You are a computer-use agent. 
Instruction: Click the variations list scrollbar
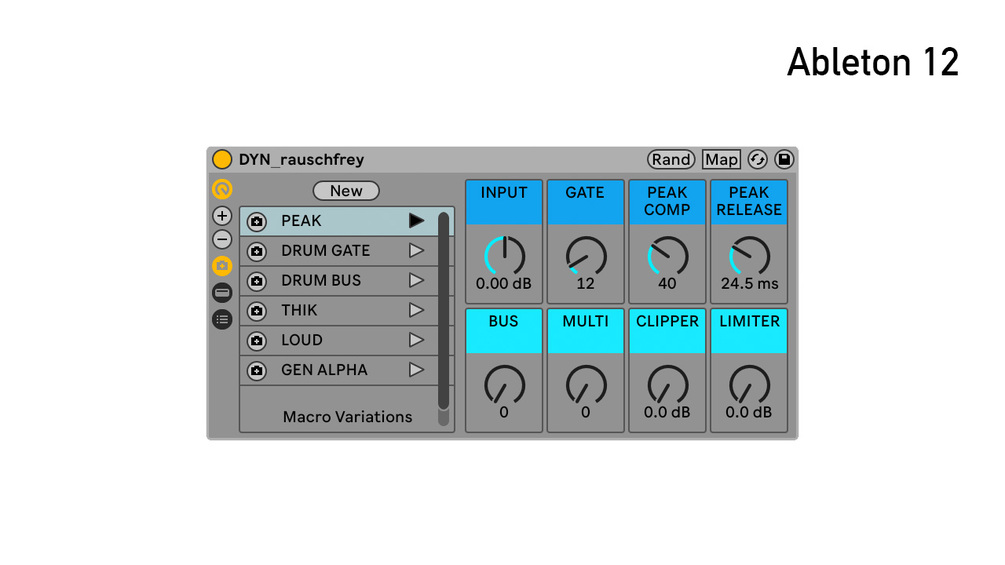[x=444, y=311]
